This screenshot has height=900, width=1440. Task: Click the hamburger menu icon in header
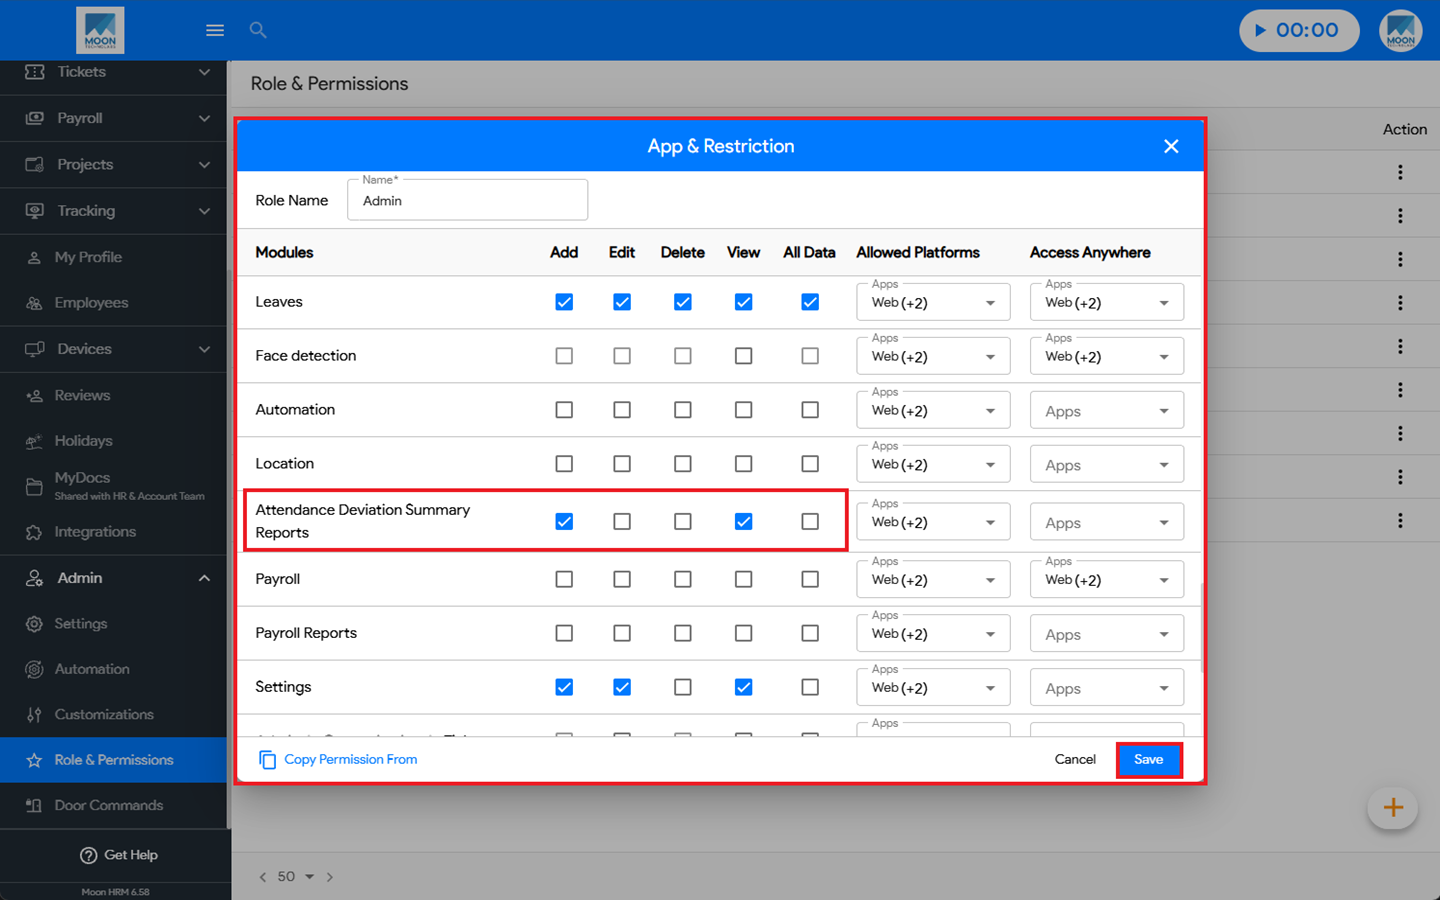(x=215, y=30)
